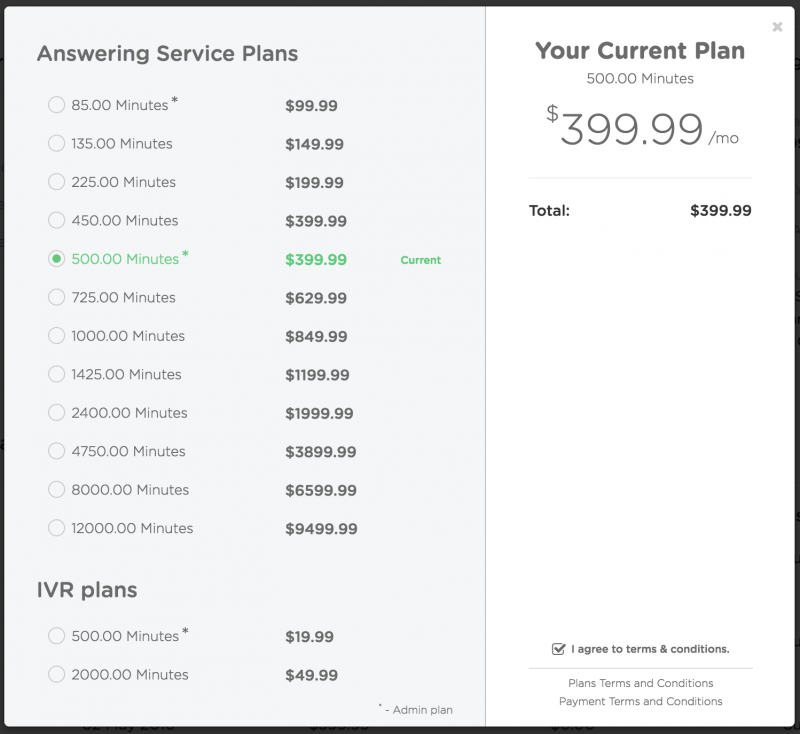Select the 4750.00 Minutes plan
Screen dimensions: 800x734
(57, 452)
